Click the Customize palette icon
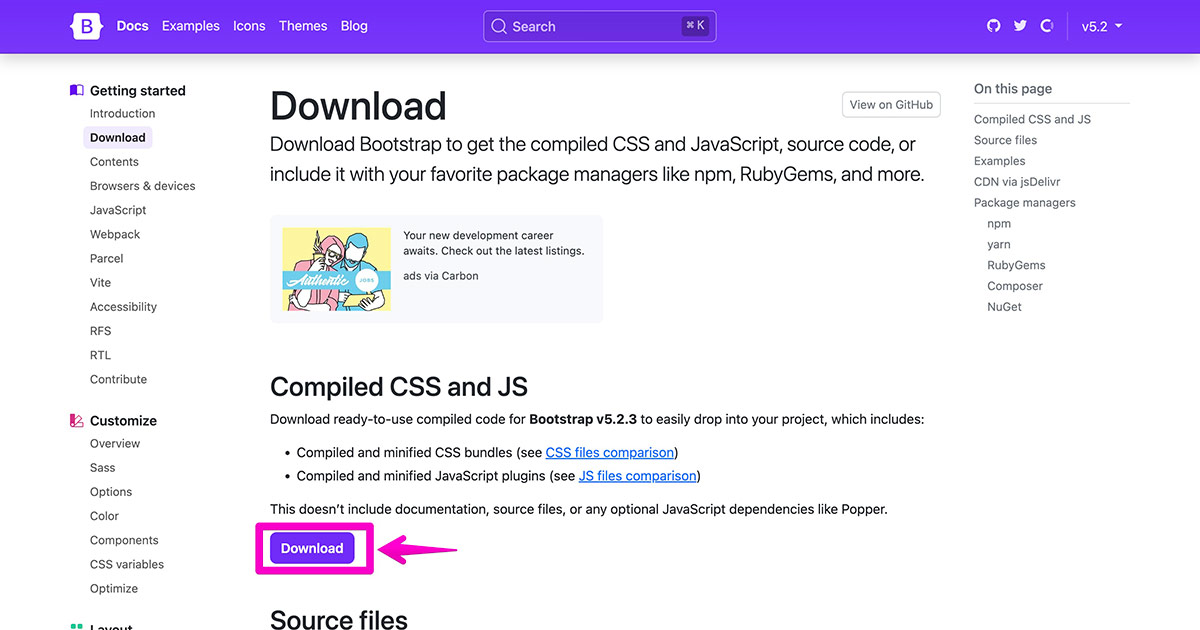The width and height of the screenshot is (1200, 630). tap(77, 420)
